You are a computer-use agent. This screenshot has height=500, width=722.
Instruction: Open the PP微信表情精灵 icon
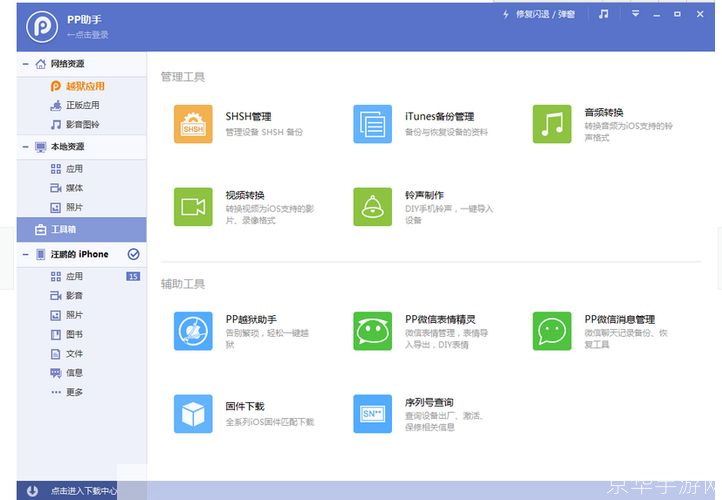coord(373,331)
